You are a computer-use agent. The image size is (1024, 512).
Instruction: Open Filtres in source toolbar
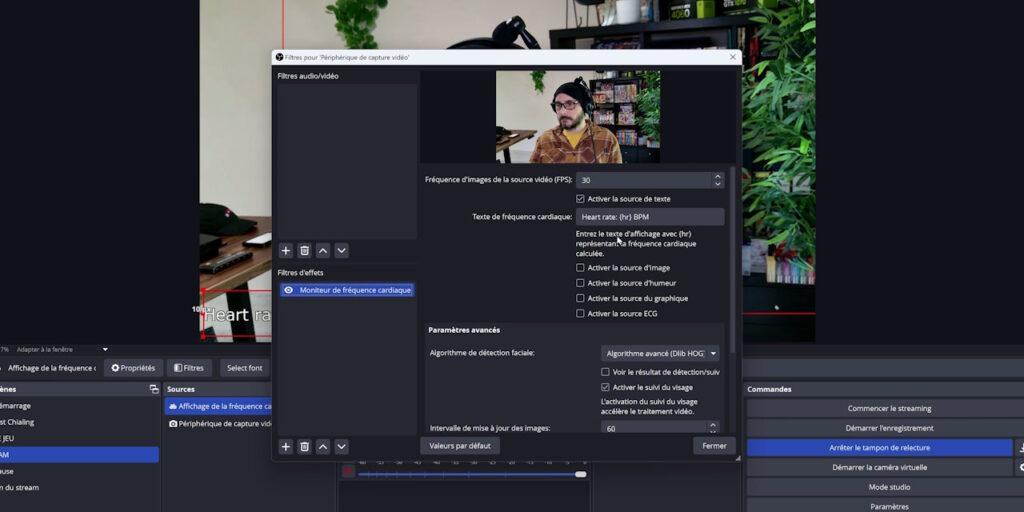pos(189,368)
